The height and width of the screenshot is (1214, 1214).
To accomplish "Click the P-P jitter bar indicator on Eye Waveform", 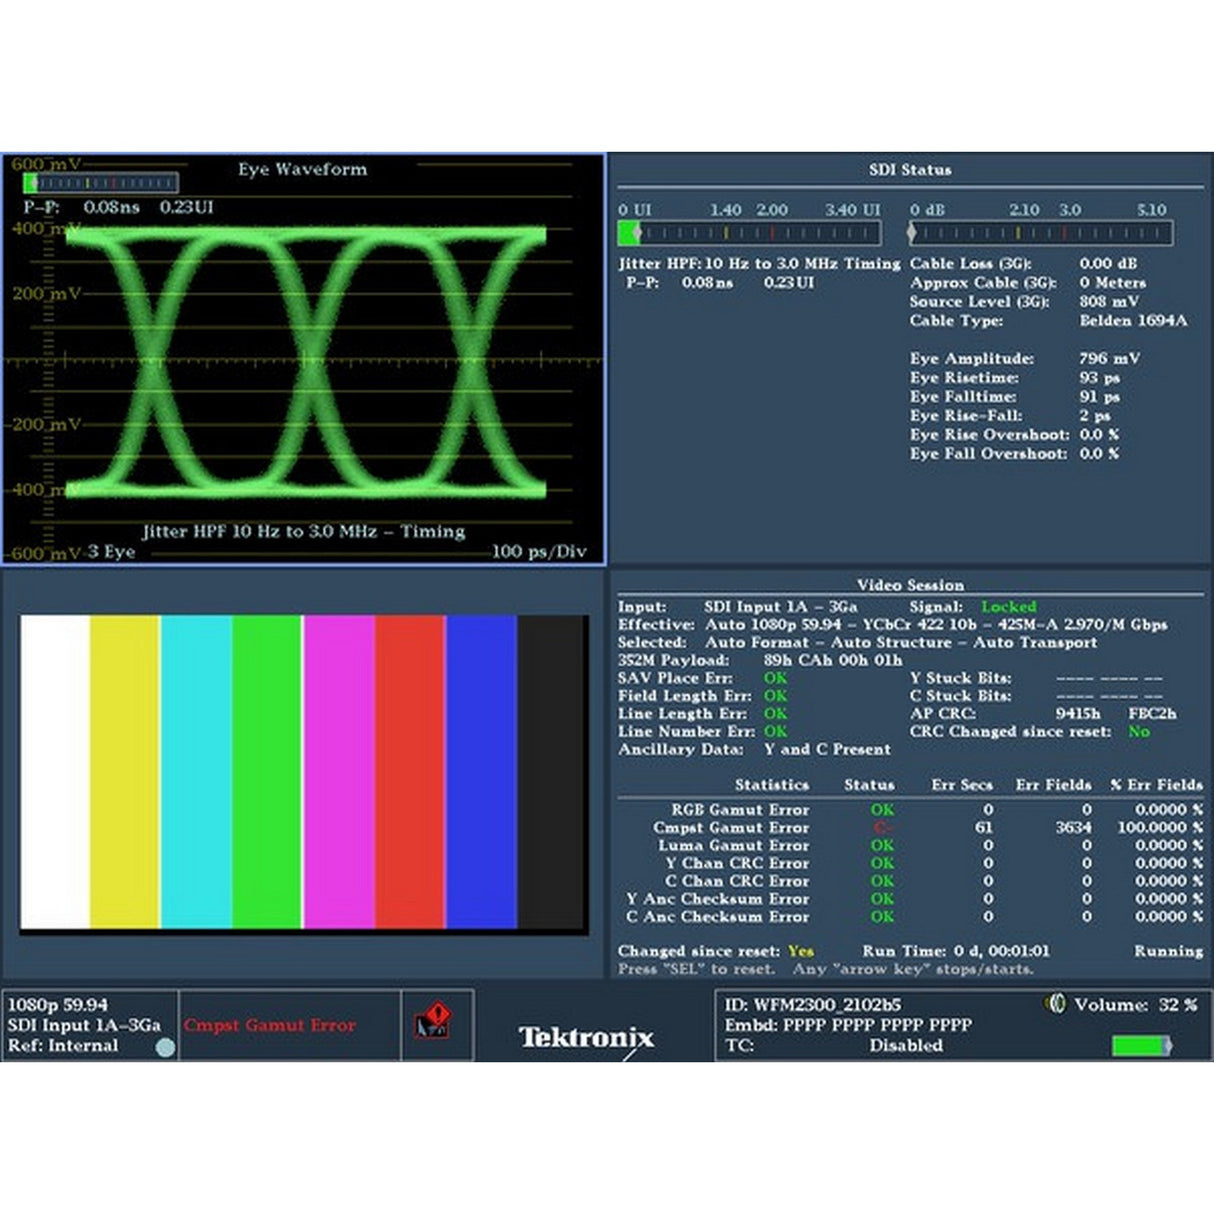I will 100,182.
